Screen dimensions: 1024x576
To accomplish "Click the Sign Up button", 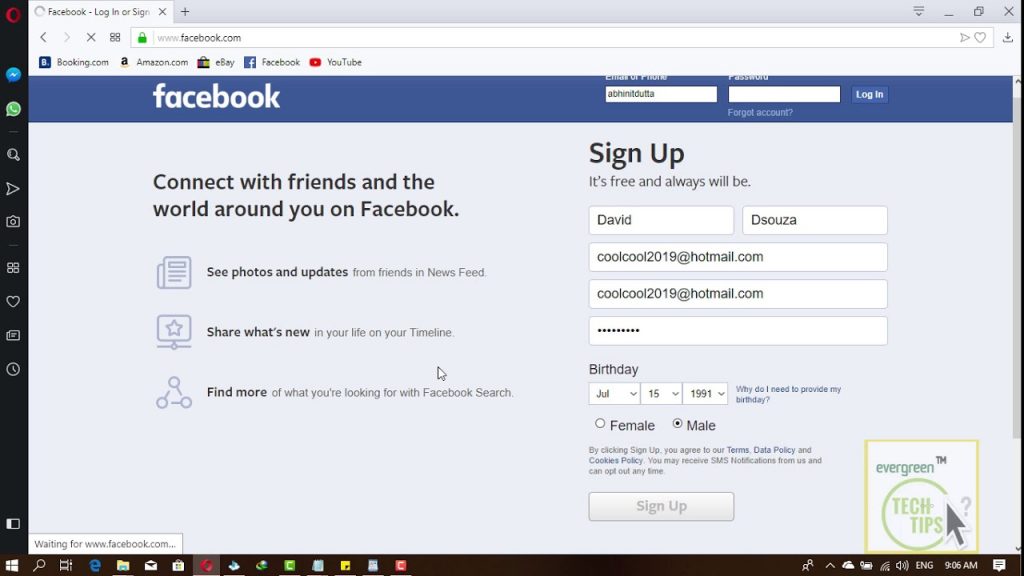I will (661, 506).
